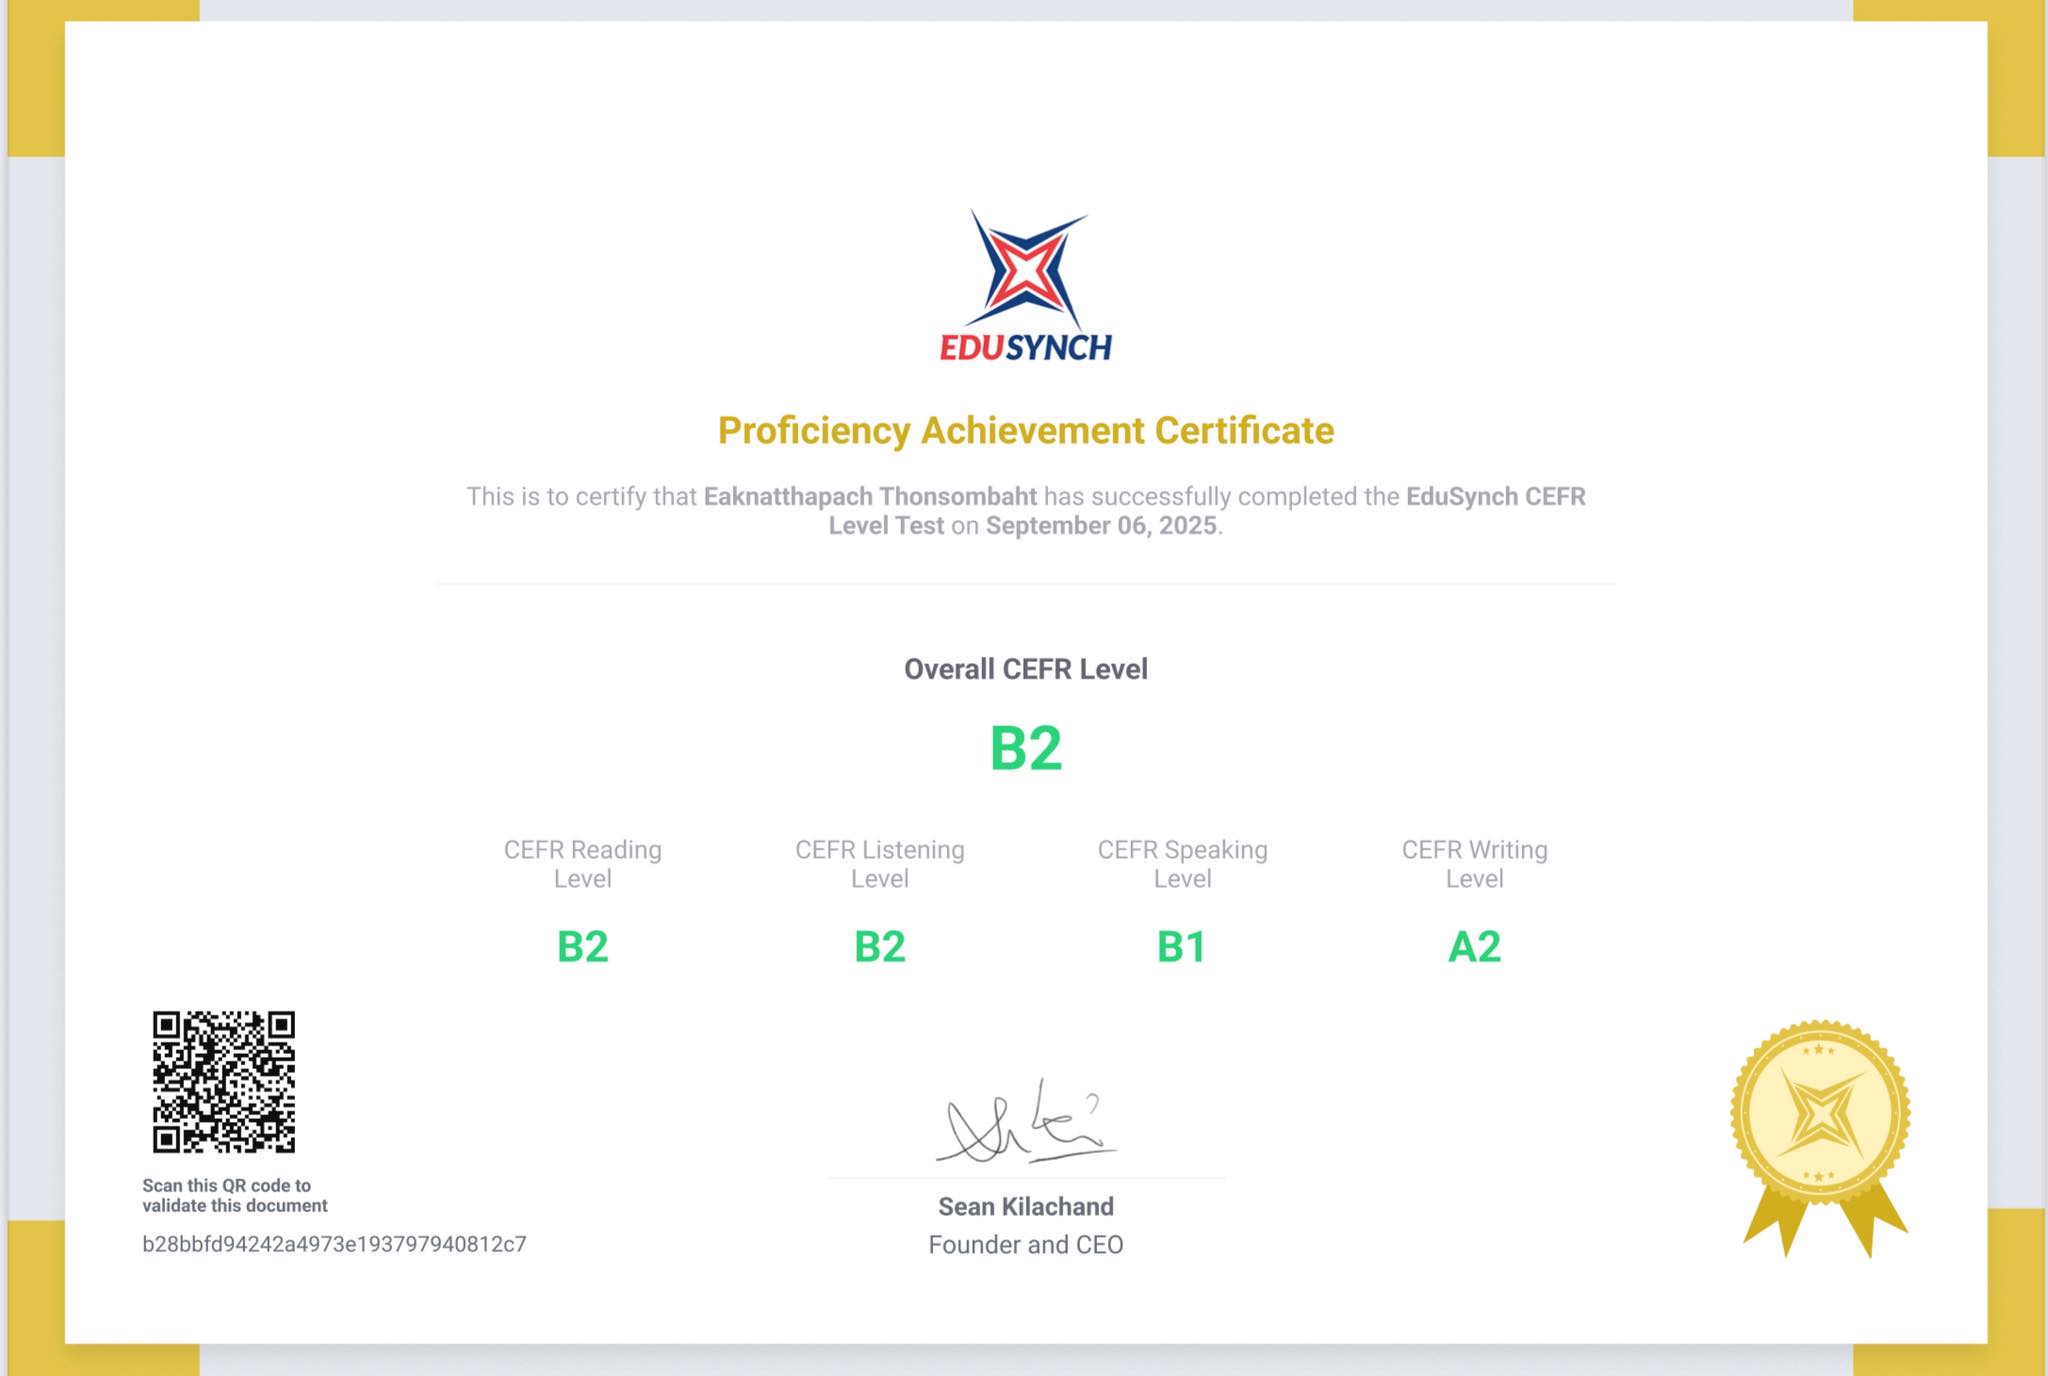Click the B2 grade under Reading

point(583,947)
